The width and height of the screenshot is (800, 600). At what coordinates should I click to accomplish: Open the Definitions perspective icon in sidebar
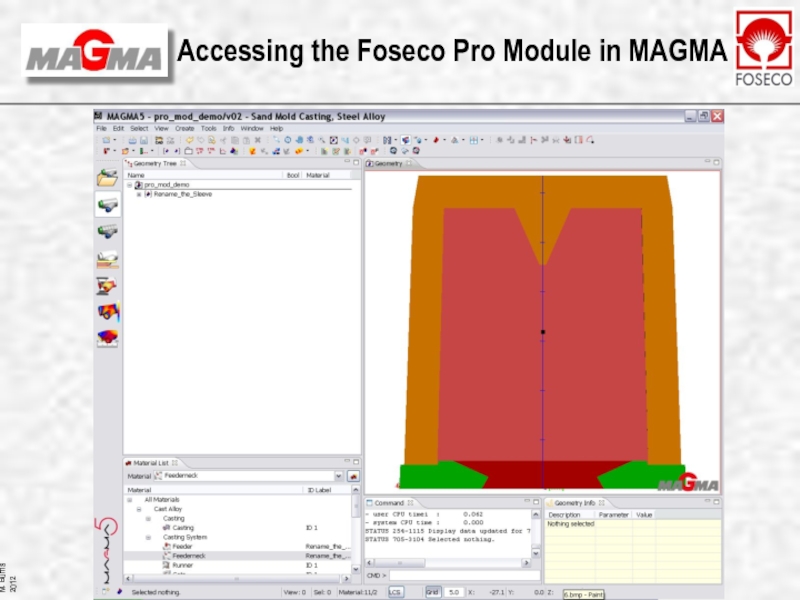(x=108, y=259)
